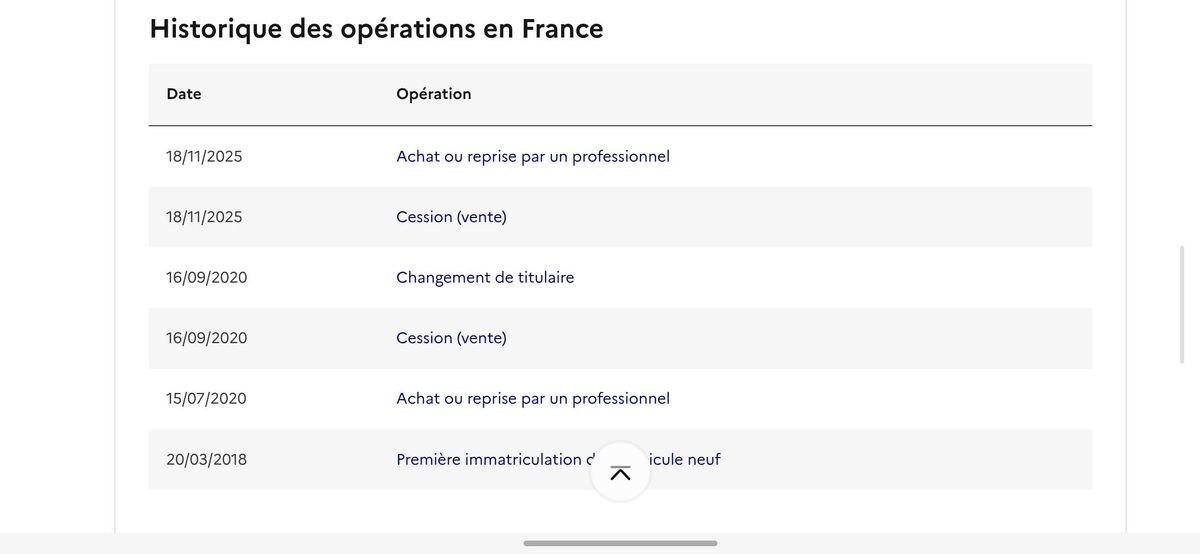The height and width of the screenshot is (554, 1200).
Task: Click the Date column header
Action: pos(184,94)
